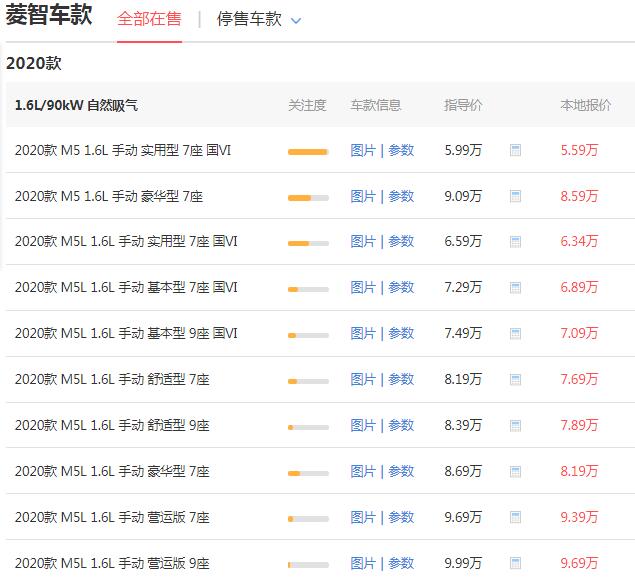Click the attention bar for M5L 实用型 7座 国VI

[308, 243]
